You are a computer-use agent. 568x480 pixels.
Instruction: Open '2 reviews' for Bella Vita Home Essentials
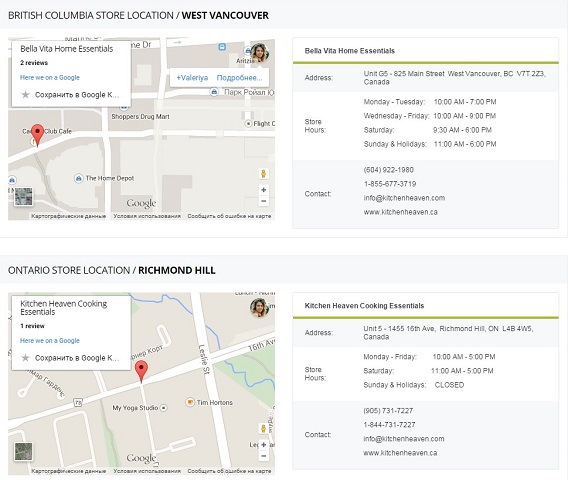pyautogui.click(x=34, y=63)
